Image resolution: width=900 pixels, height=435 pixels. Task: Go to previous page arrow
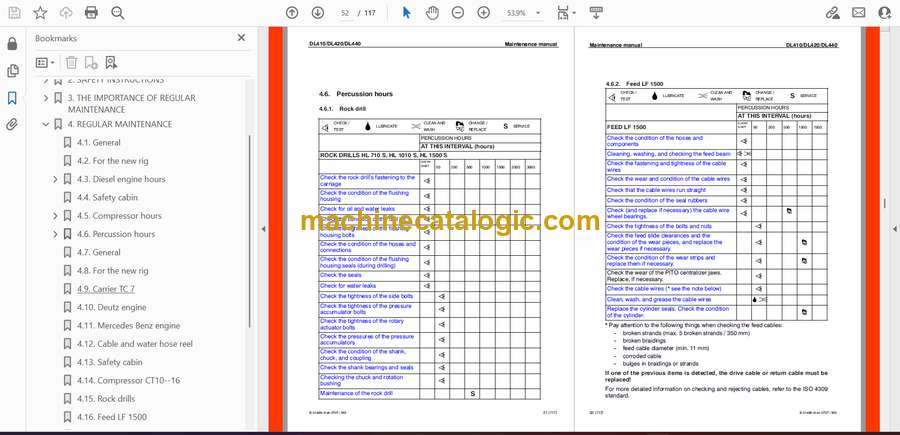coord(292,13)
